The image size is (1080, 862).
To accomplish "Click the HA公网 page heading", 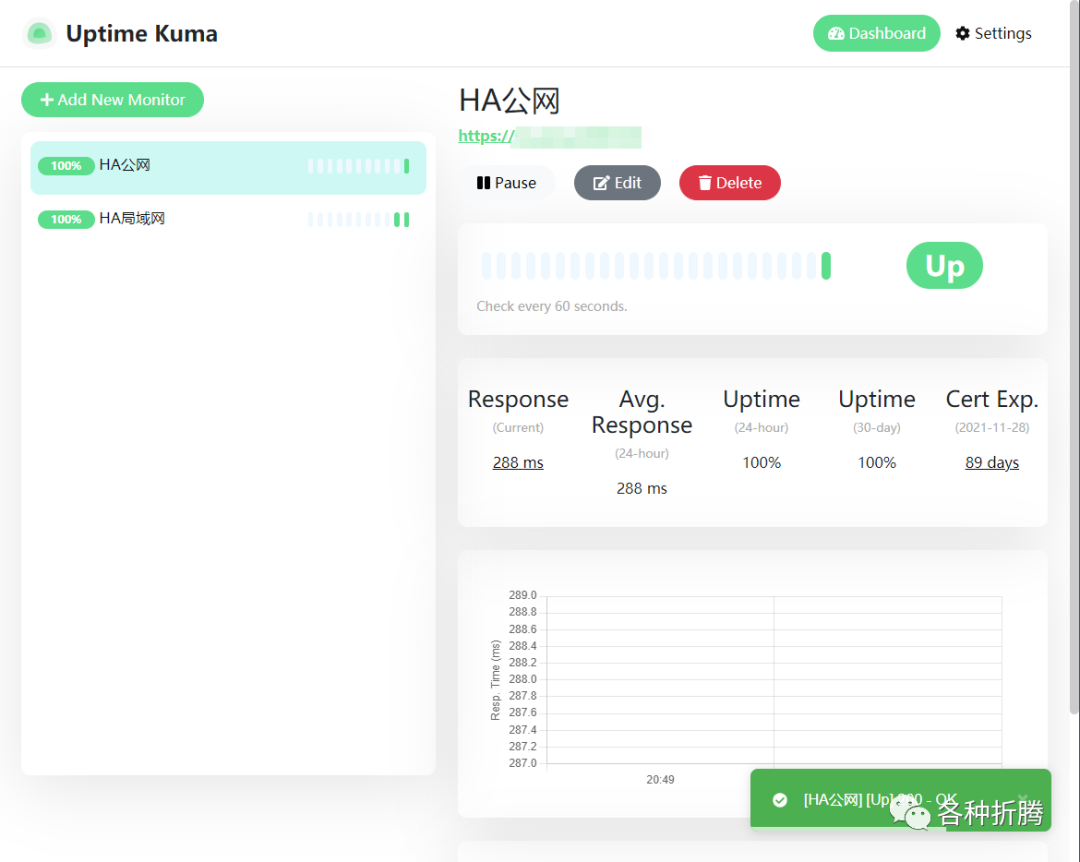I will [x=509, y=101].
